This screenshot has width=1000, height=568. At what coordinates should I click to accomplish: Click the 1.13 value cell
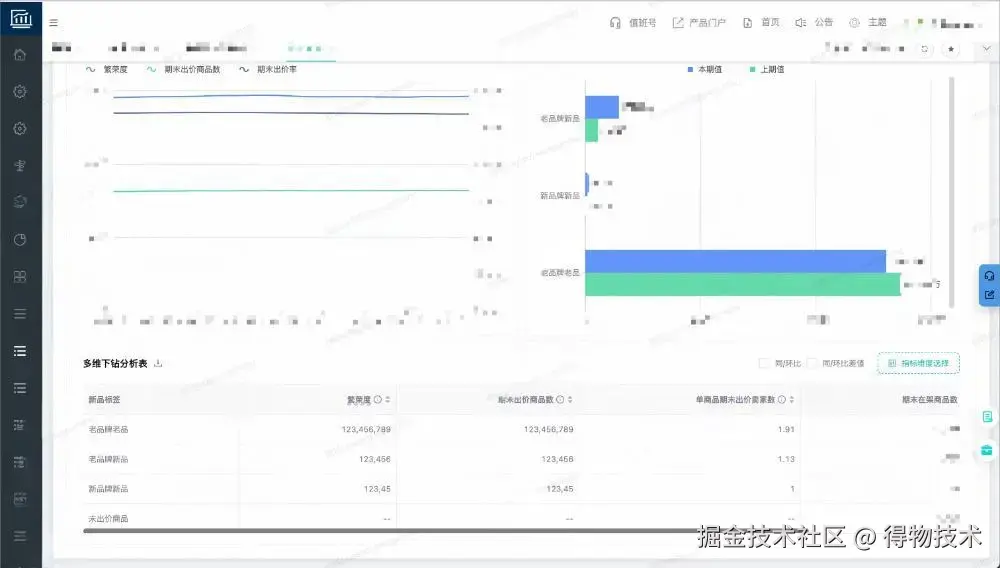click(x=786, y=459)
